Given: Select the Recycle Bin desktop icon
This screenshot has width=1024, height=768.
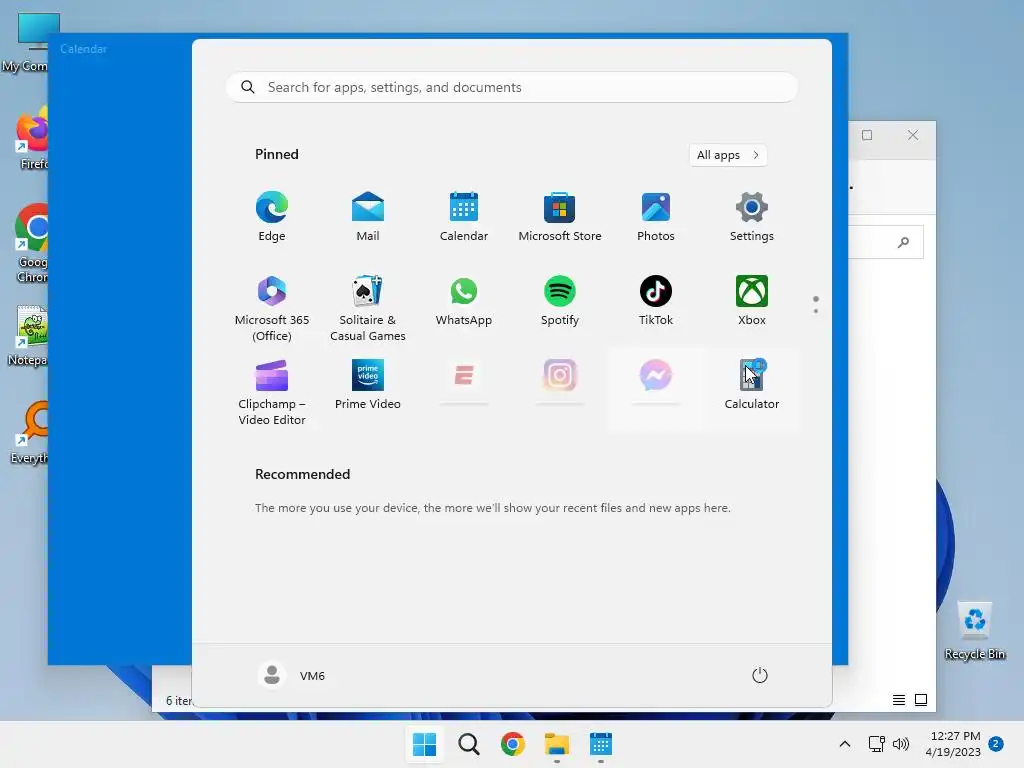Looking at the screenshot, I should (x=974, y=631).
